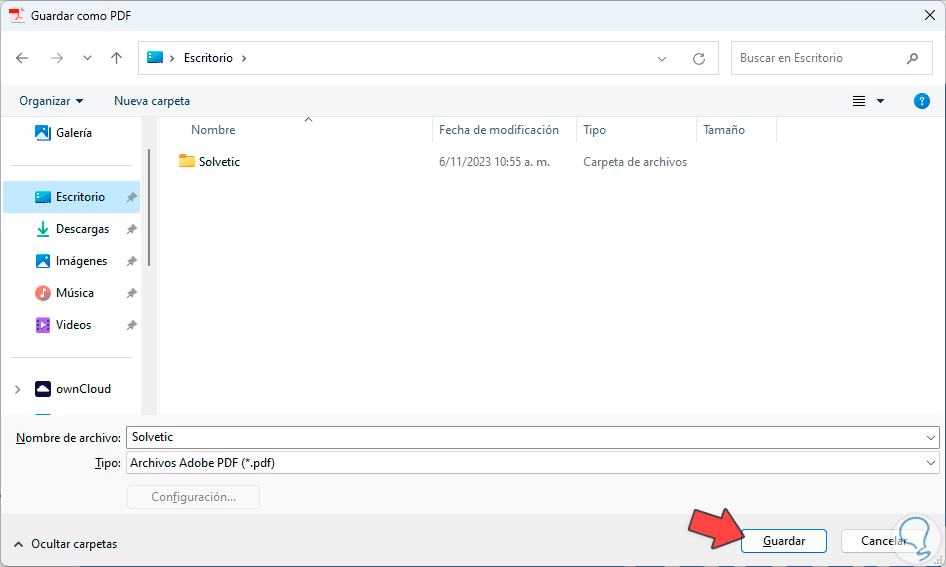Open address bar history dropdown
Screen dimensions: 946x567
[662, 59]
